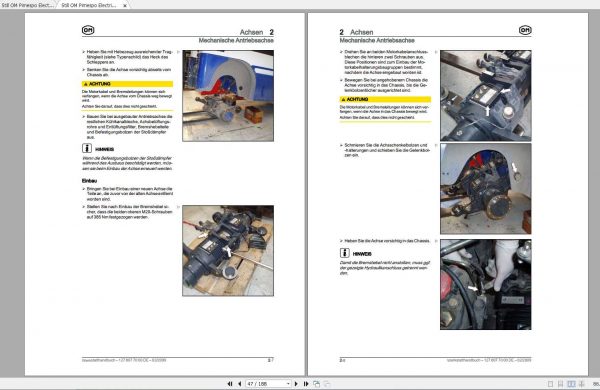This screenshot has width=600, height=390.
Task: Click the 'Einbau' heading on the left page
Action: point(89,181)
